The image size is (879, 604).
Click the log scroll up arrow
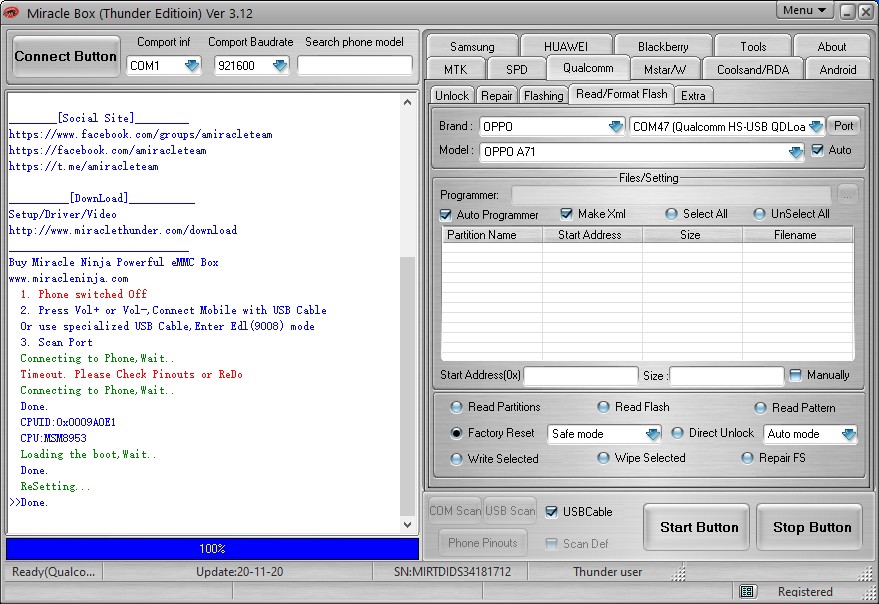(x=408, y=102)
